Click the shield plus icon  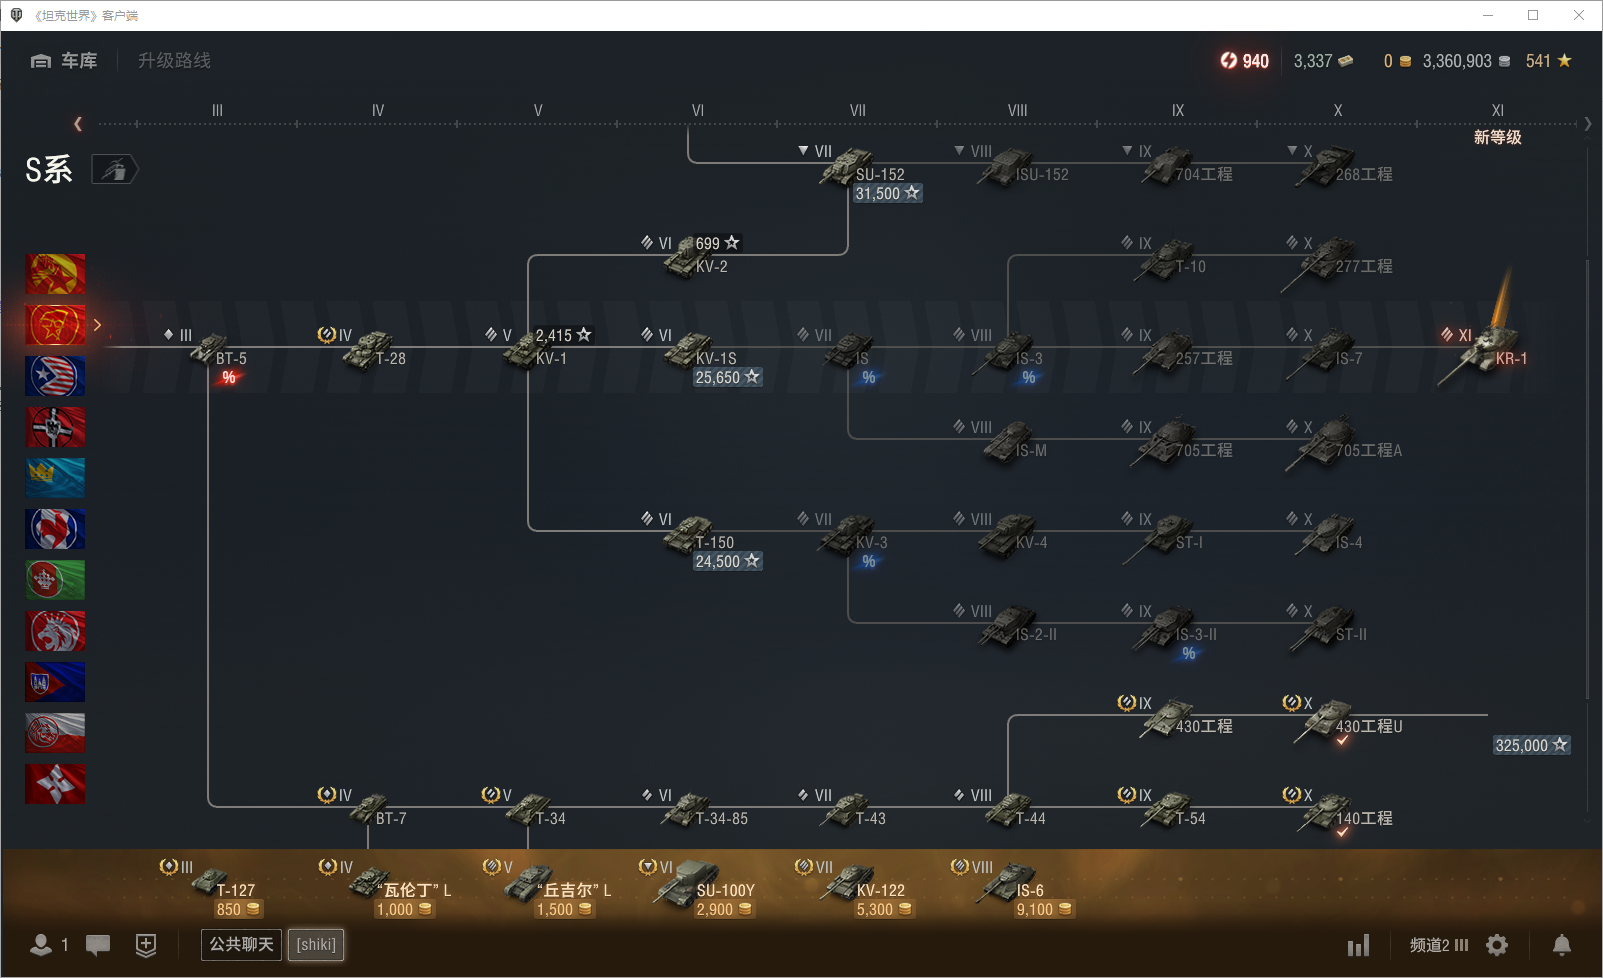tap(146, 945)
